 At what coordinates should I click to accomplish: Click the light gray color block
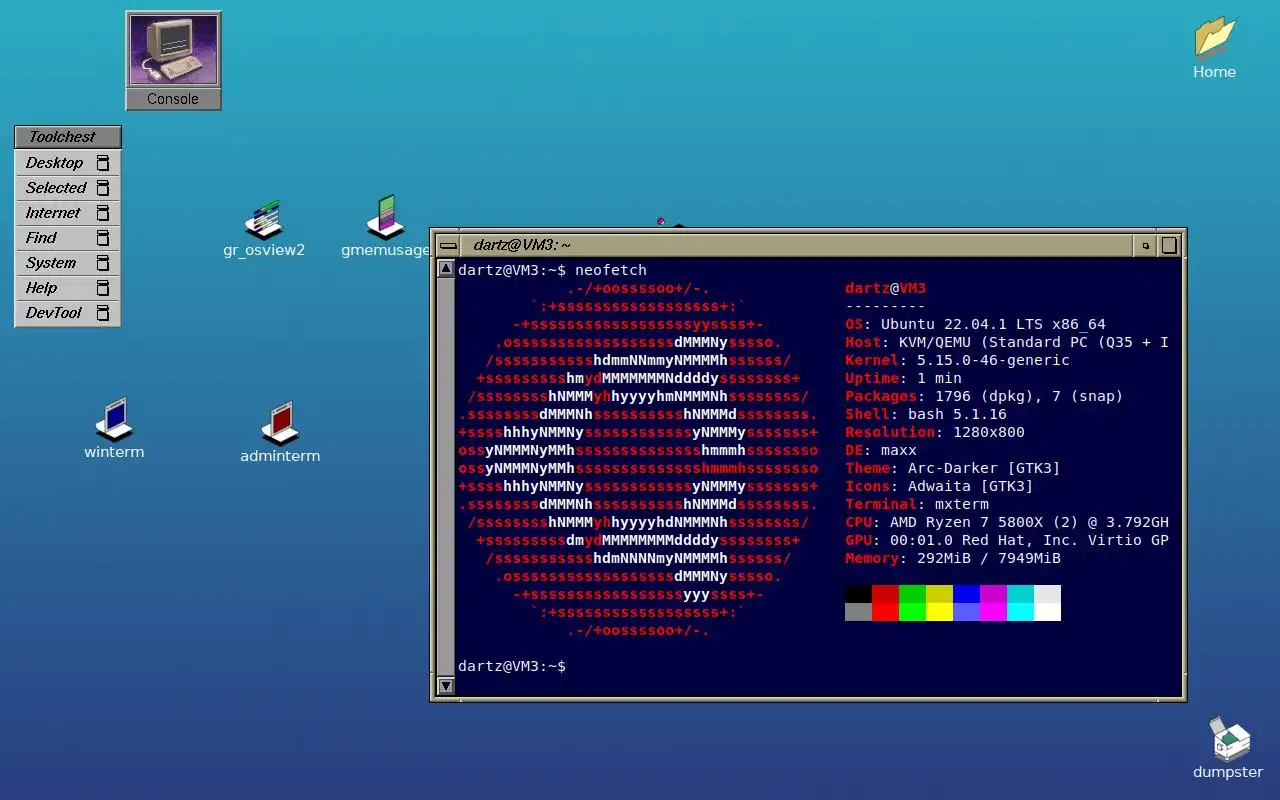(1047, 594)
